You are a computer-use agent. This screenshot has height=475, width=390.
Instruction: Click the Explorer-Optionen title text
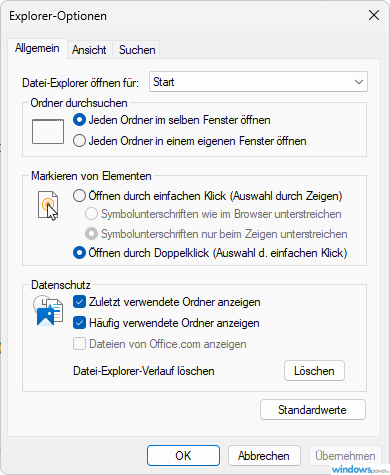tap(58, 16)
